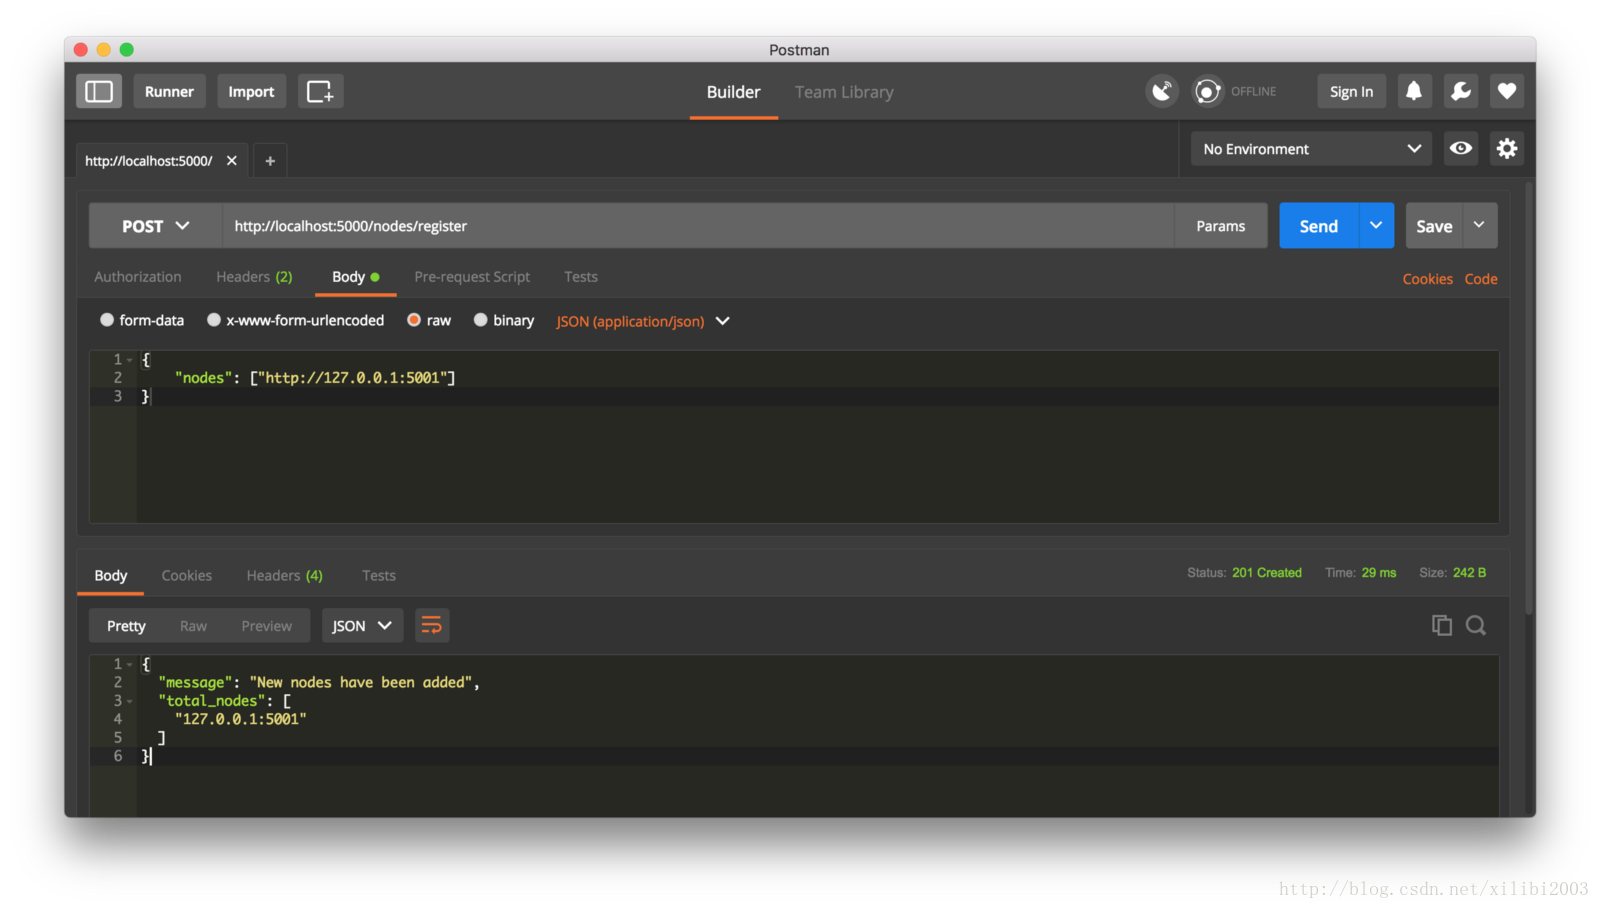
Task: Toggle line wrap icon in response toolbar
Action: coord(432,625)
